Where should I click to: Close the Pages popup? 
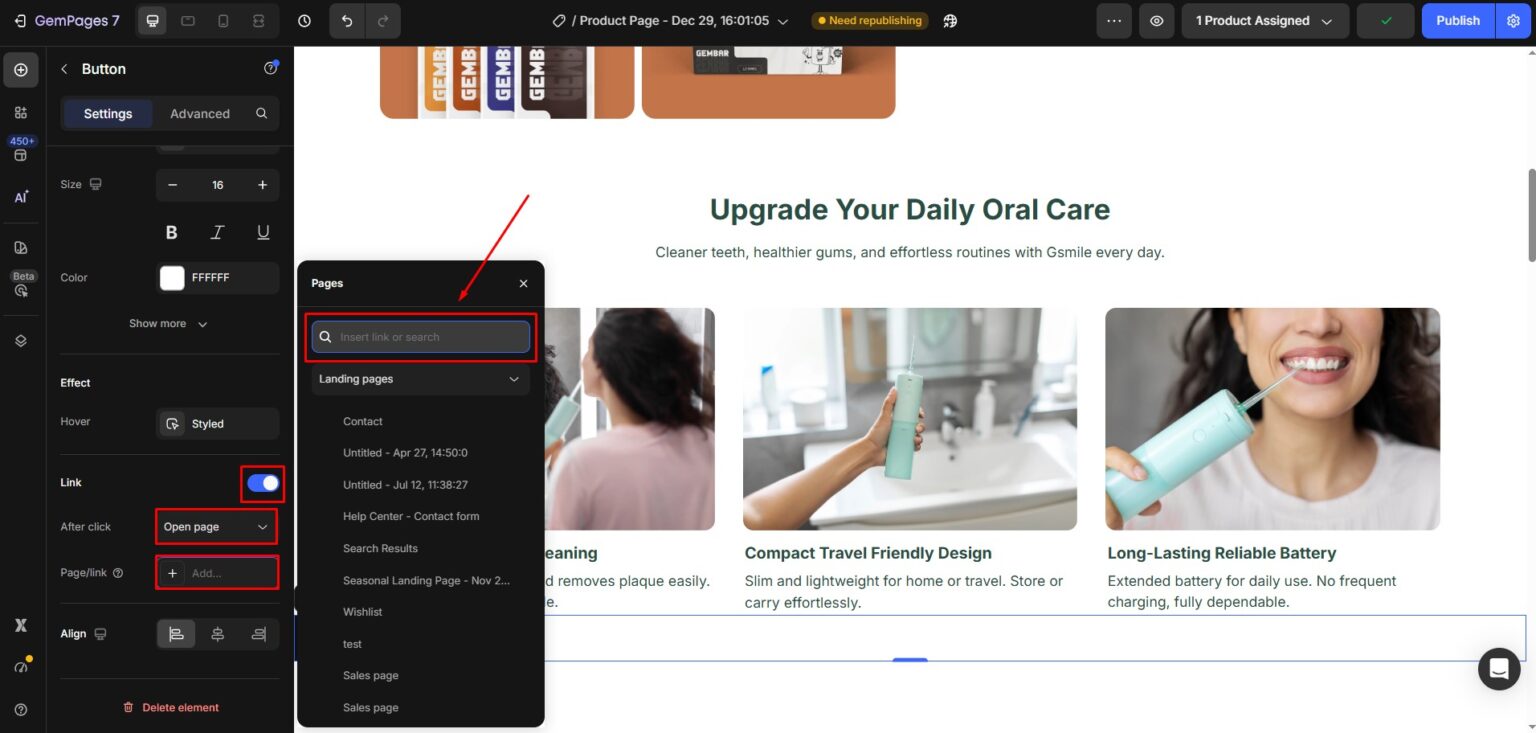[523, 283]
